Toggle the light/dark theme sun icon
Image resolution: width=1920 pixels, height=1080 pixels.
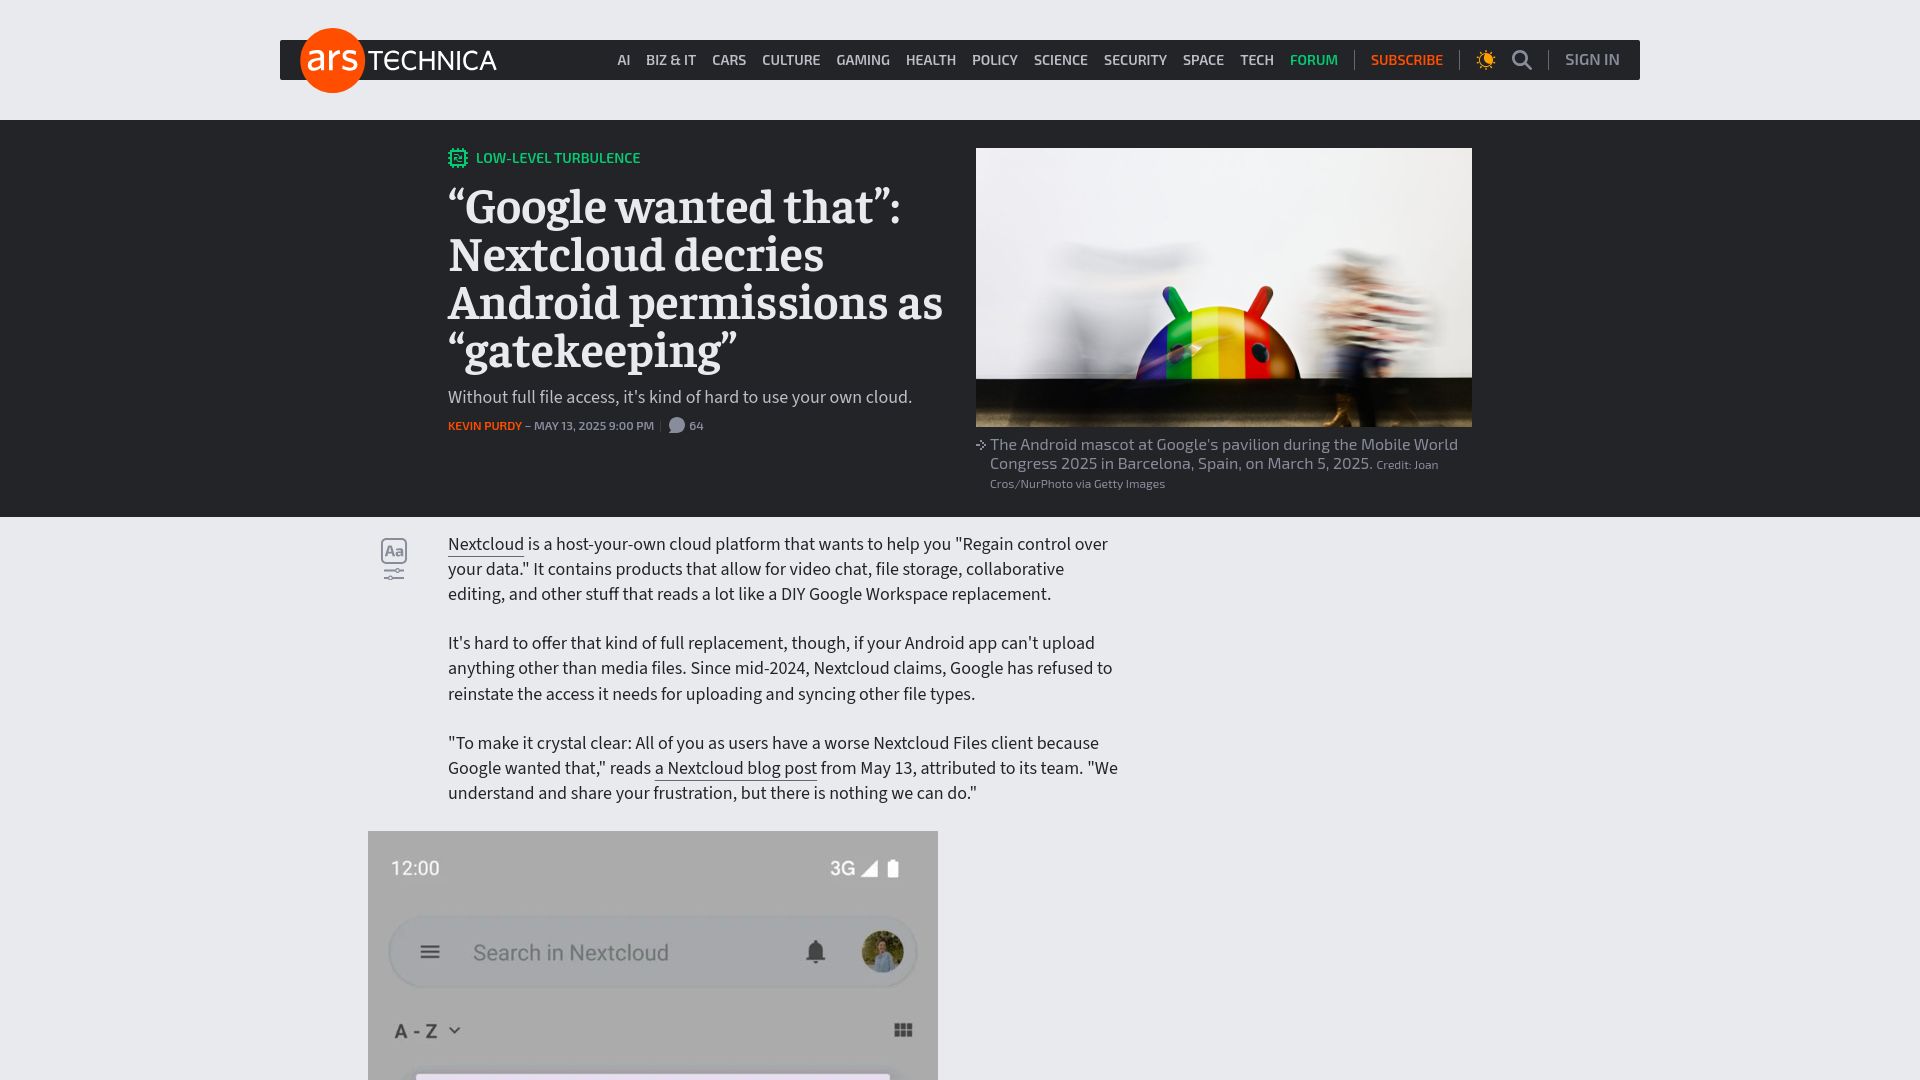(1486, 60)
